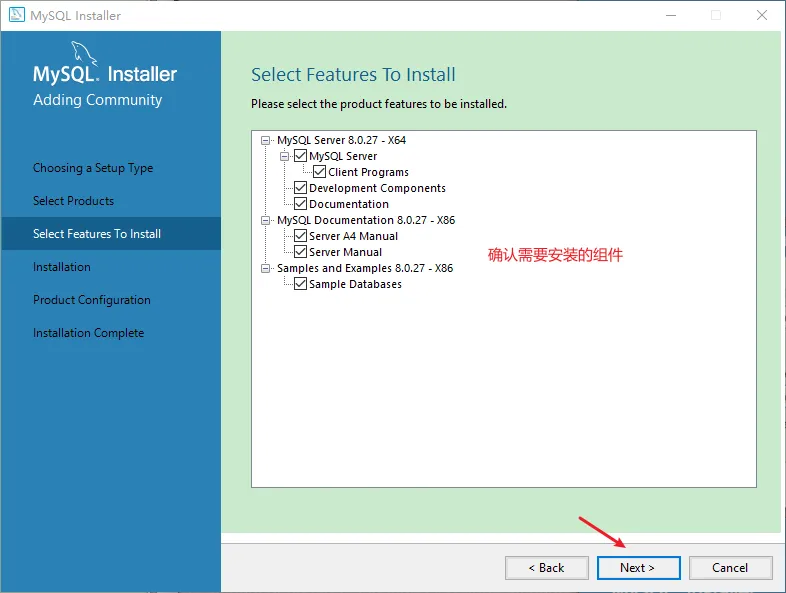Screen dimensions: 786x593
Task: Cancel the installation wizard
Action: click(x=730, y=567)
